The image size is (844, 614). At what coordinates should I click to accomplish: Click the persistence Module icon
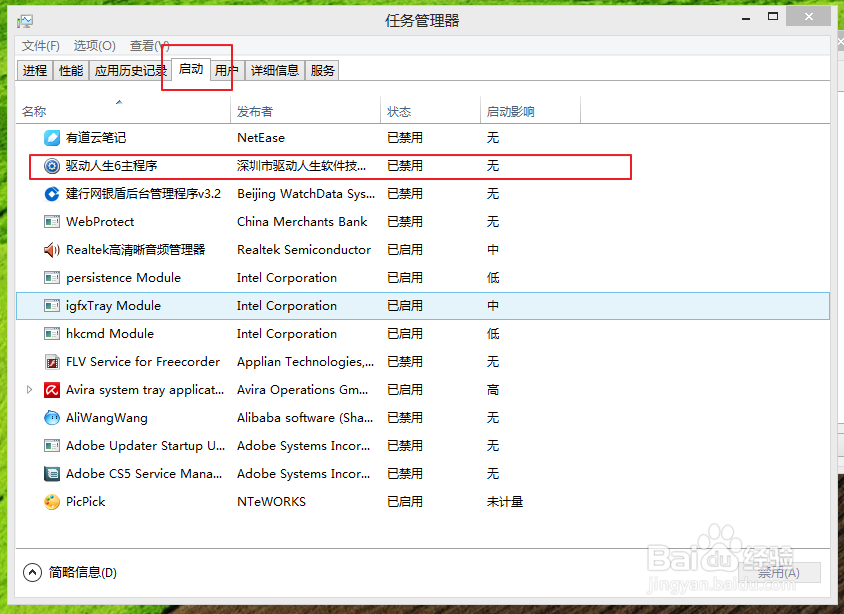[x=52, y=278]
